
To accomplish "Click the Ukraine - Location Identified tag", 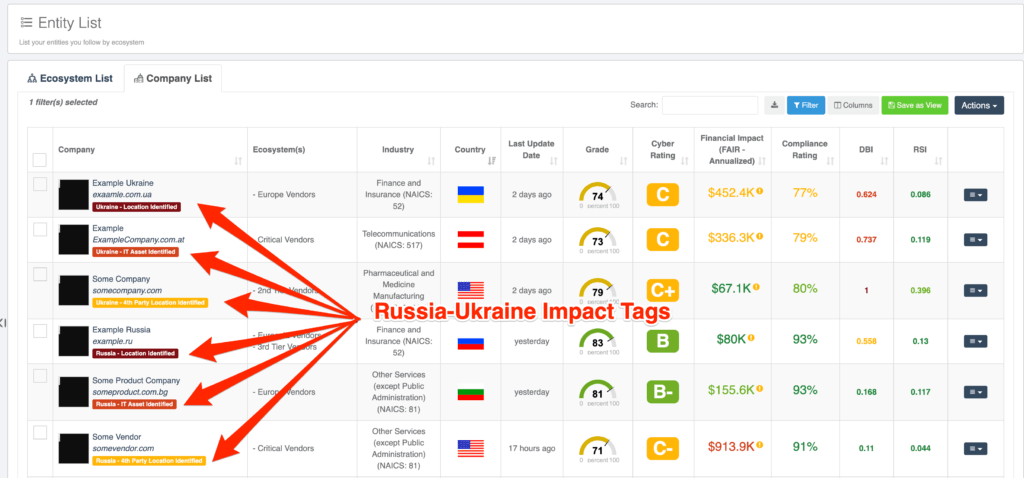I will click(136, 207).
